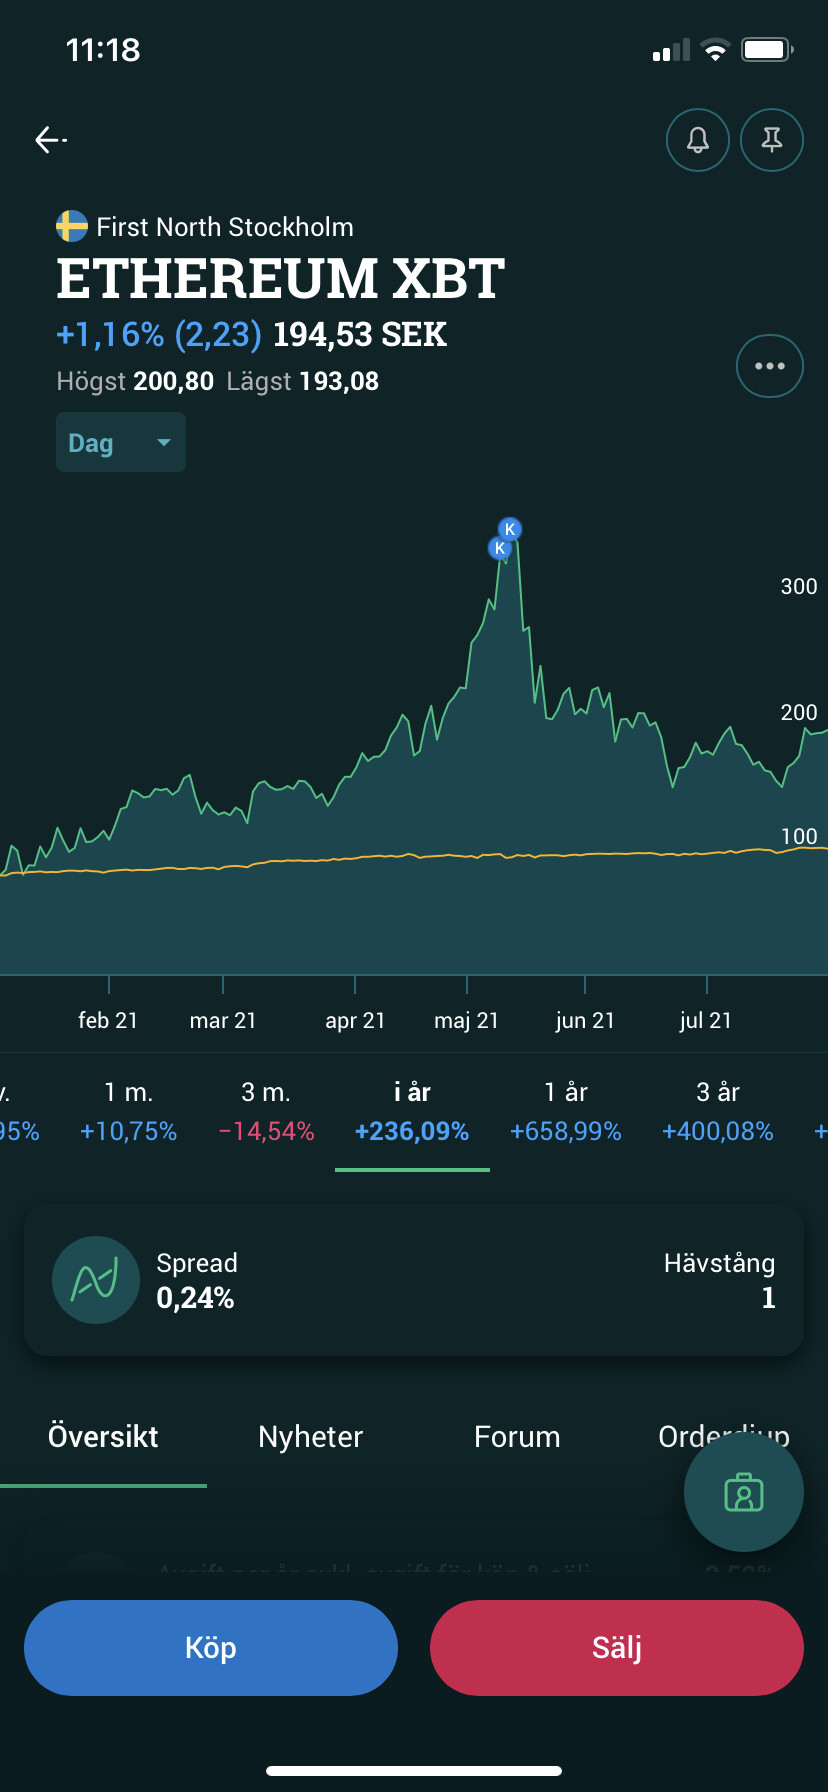Select the 3 m. period
The height and width of the screenshot is (1792, 828).
point(266,1112)
